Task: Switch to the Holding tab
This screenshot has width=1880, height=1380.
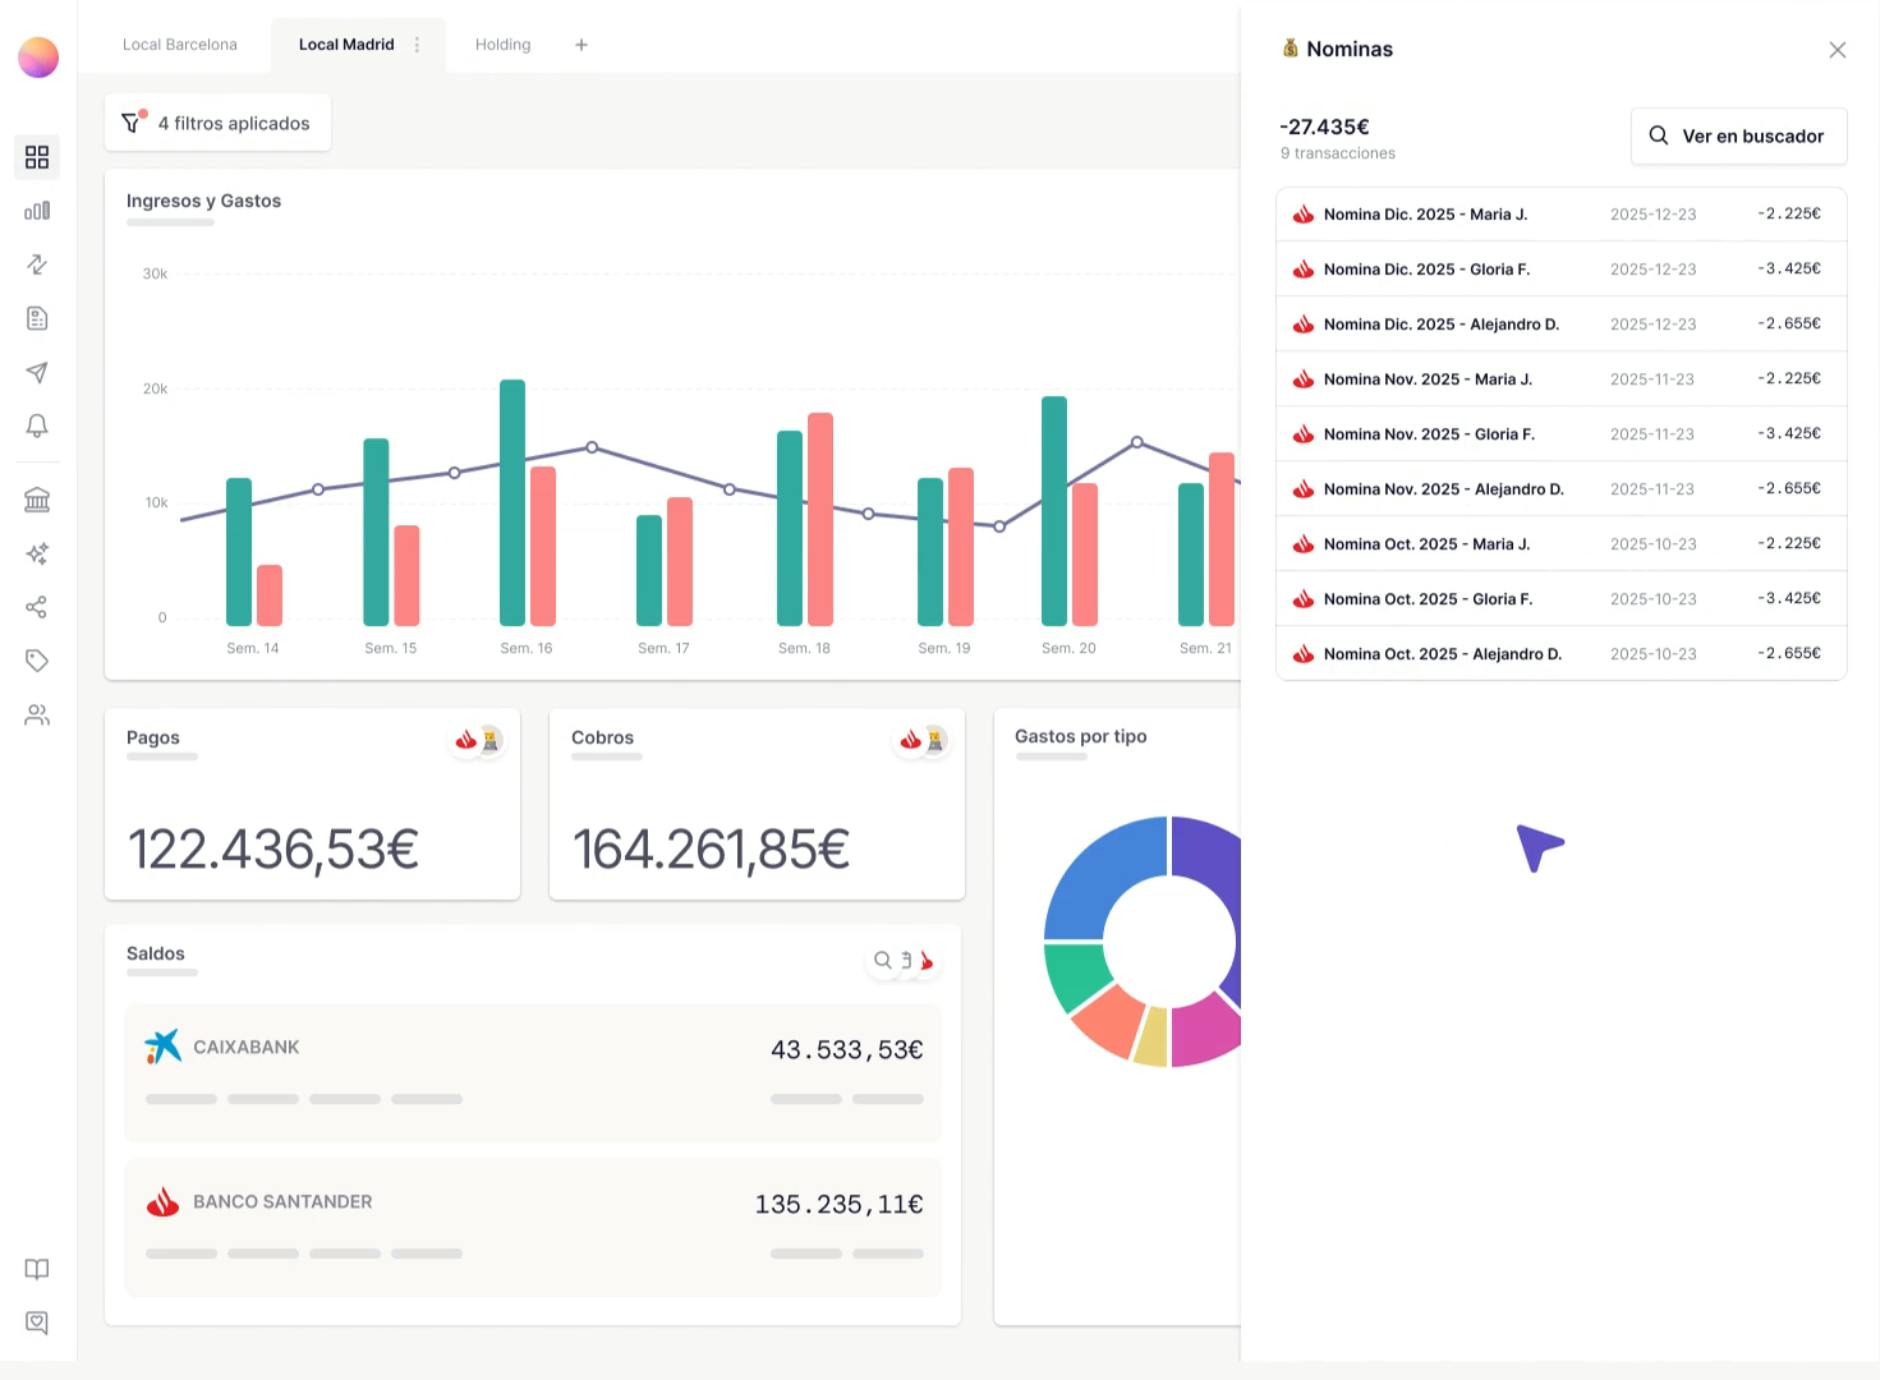Action: click(503, 44)
